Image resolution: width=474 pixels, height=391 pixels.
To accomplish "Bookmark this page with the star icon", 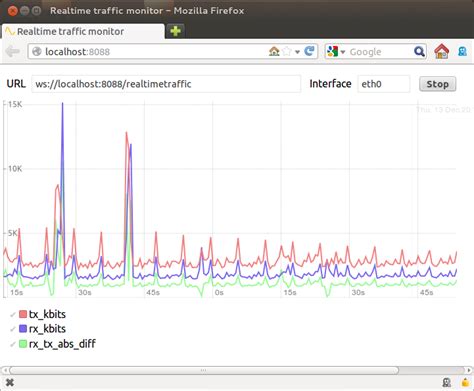I will pyautogui.click(x=287, y=51).
